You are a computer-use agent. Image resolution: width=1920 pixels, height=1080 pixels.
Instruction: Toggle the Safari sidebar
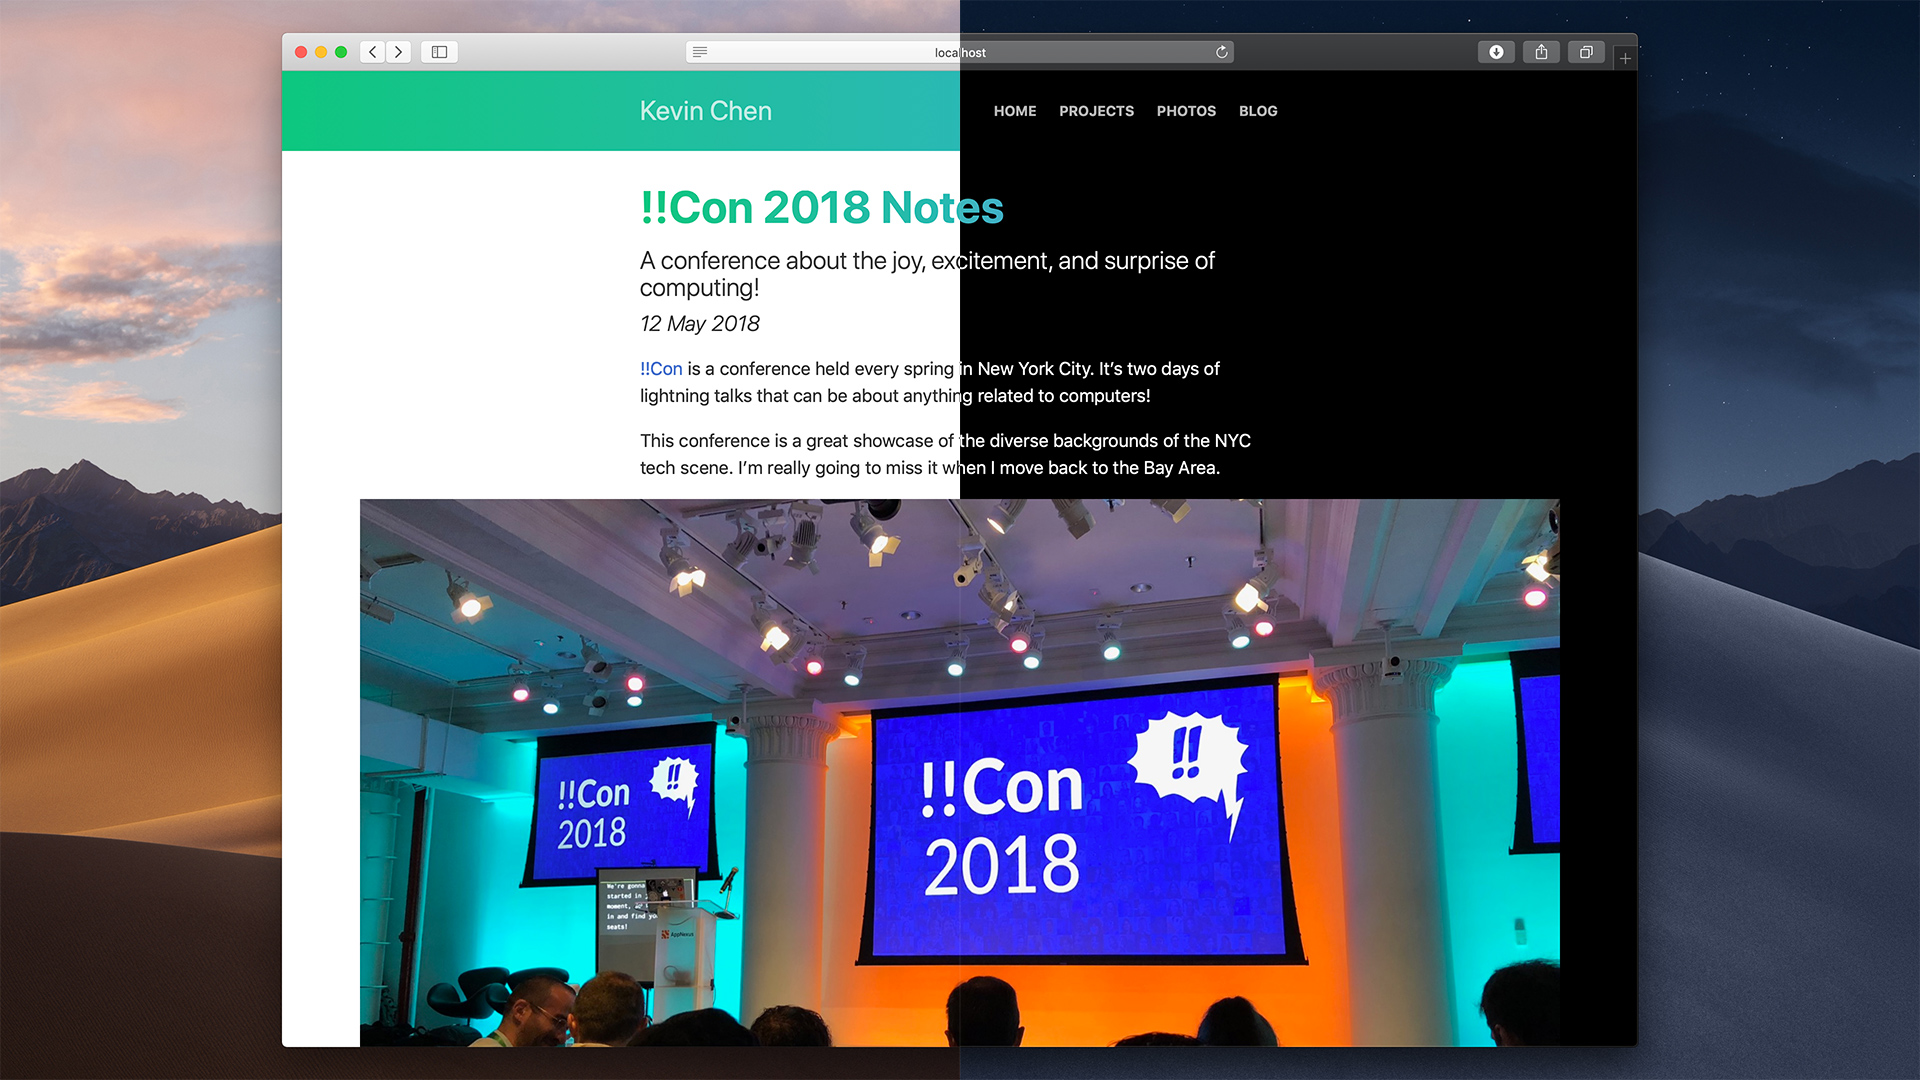pyautogui.click(x=438, y=51)
